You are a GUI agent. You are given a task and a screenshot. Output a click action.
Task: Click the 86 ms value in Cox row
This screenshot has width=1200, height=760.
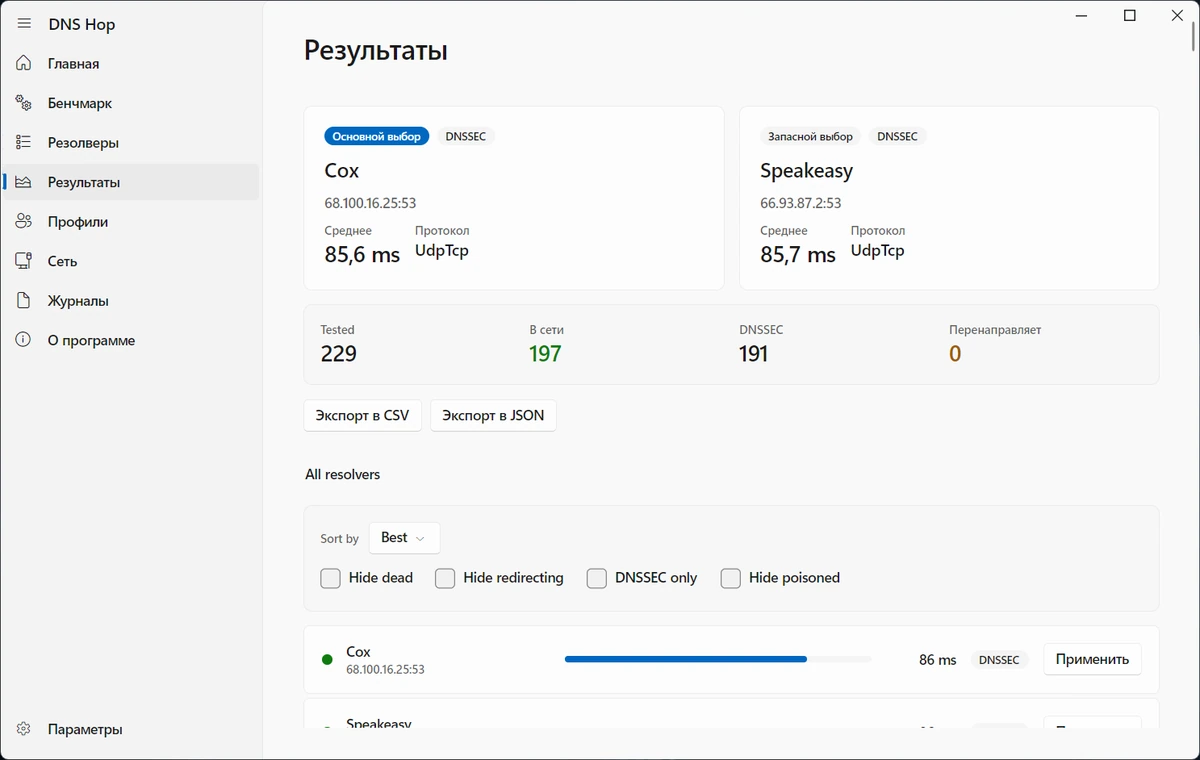click(938, 660)
